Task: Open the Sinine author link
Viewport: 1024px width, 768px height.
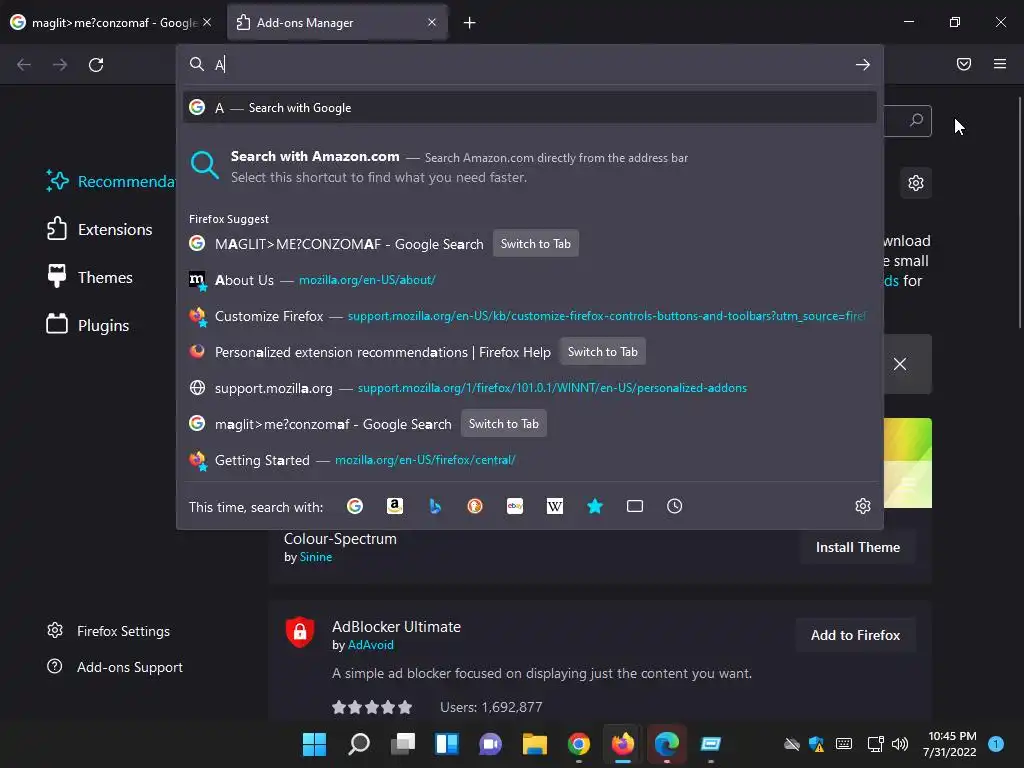Action: click(x=316, y=557)
